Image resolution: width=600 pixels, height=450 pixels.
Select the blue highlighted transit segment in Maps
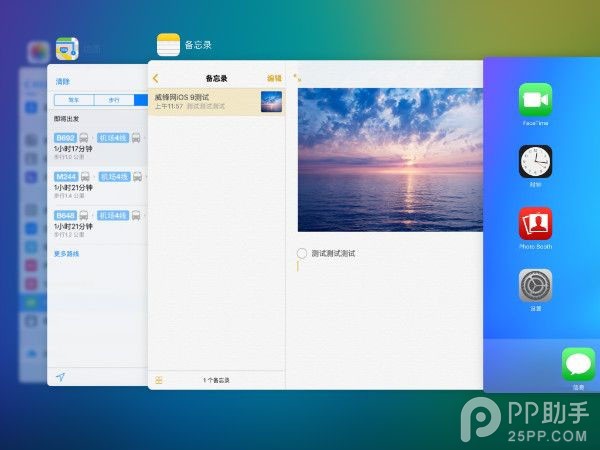tap(141, 100)
